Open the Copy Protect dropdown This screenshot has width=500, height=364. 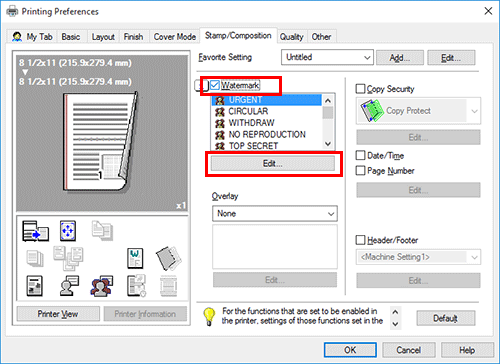[418, 111]
